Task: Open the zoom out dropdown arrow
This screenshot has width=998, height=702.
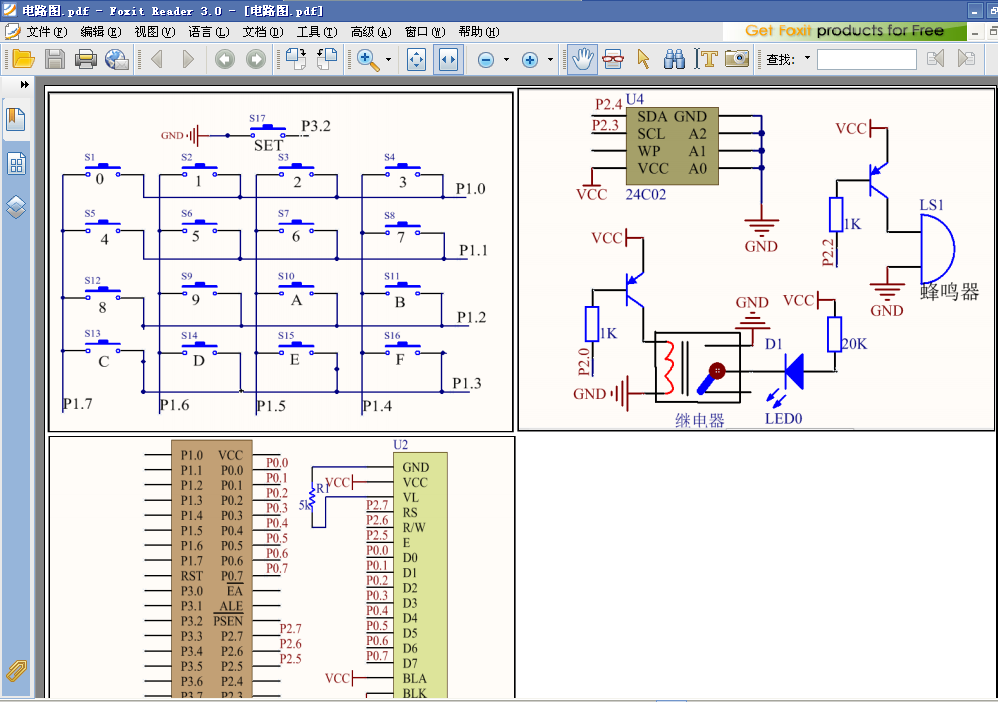Action: point(507,60)
